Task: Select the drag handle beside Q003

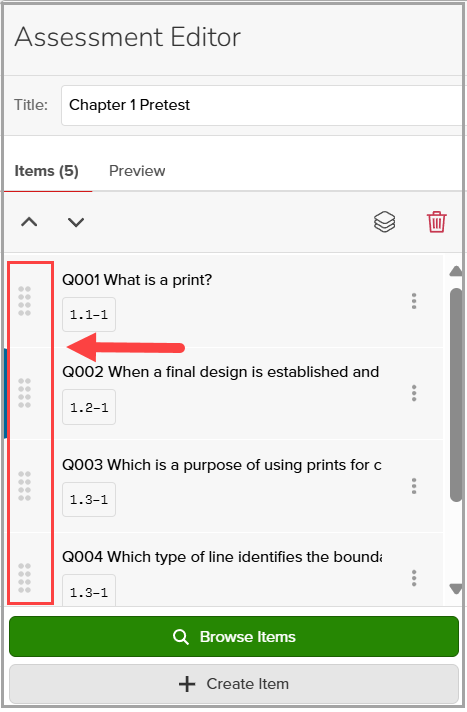Action: pyautogui.click(x=25, y=486)
